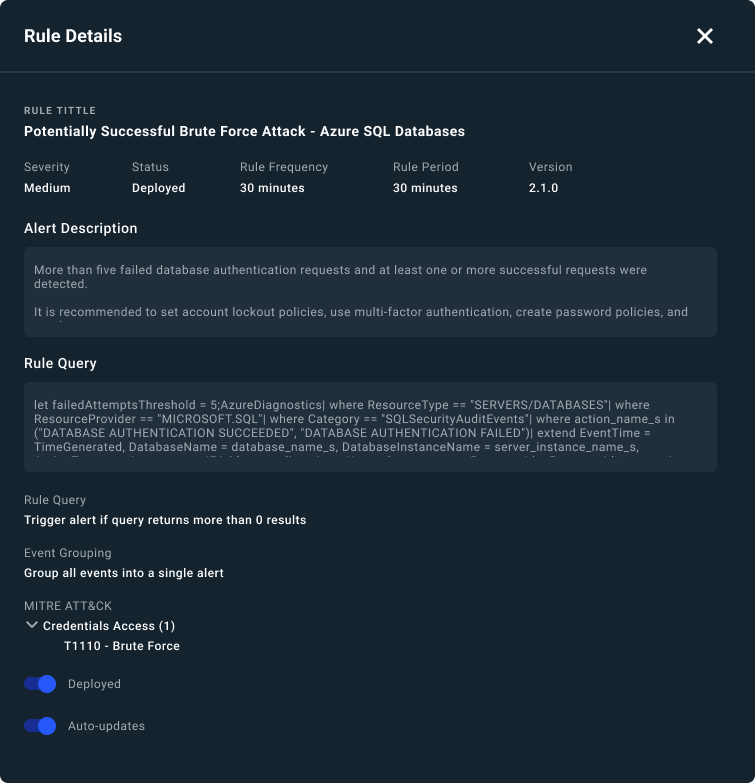Select the T1110 - Brute Force technique

click(122, 646)
